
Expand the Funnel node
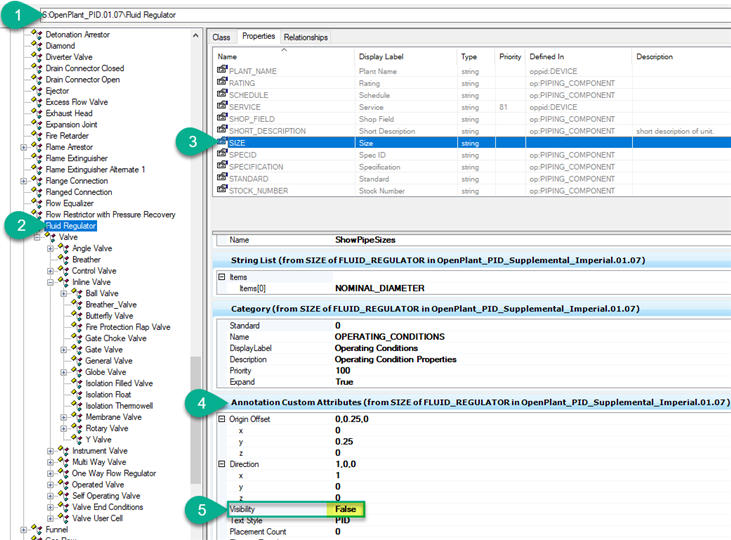[x=23, y=530]
